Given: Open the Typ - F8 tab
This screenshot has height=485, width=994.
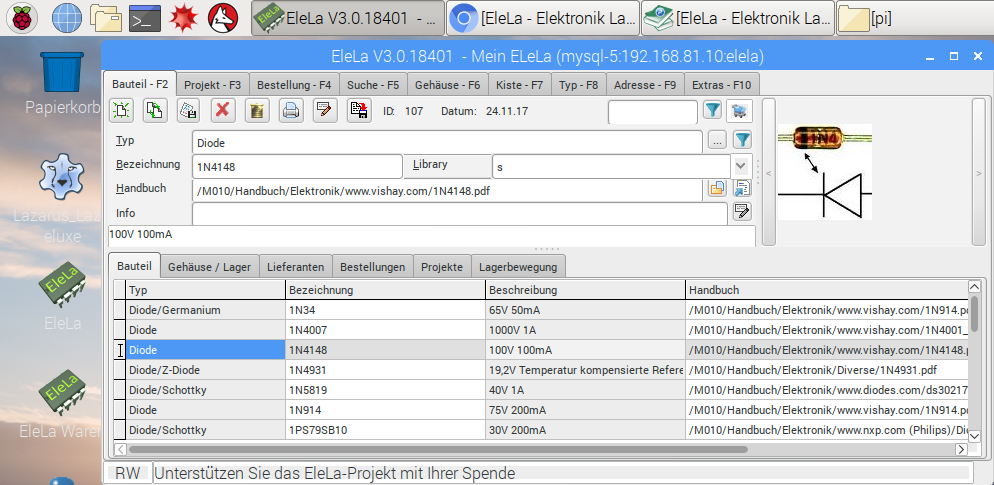Looking at the screenshot, I should (578, 85).
